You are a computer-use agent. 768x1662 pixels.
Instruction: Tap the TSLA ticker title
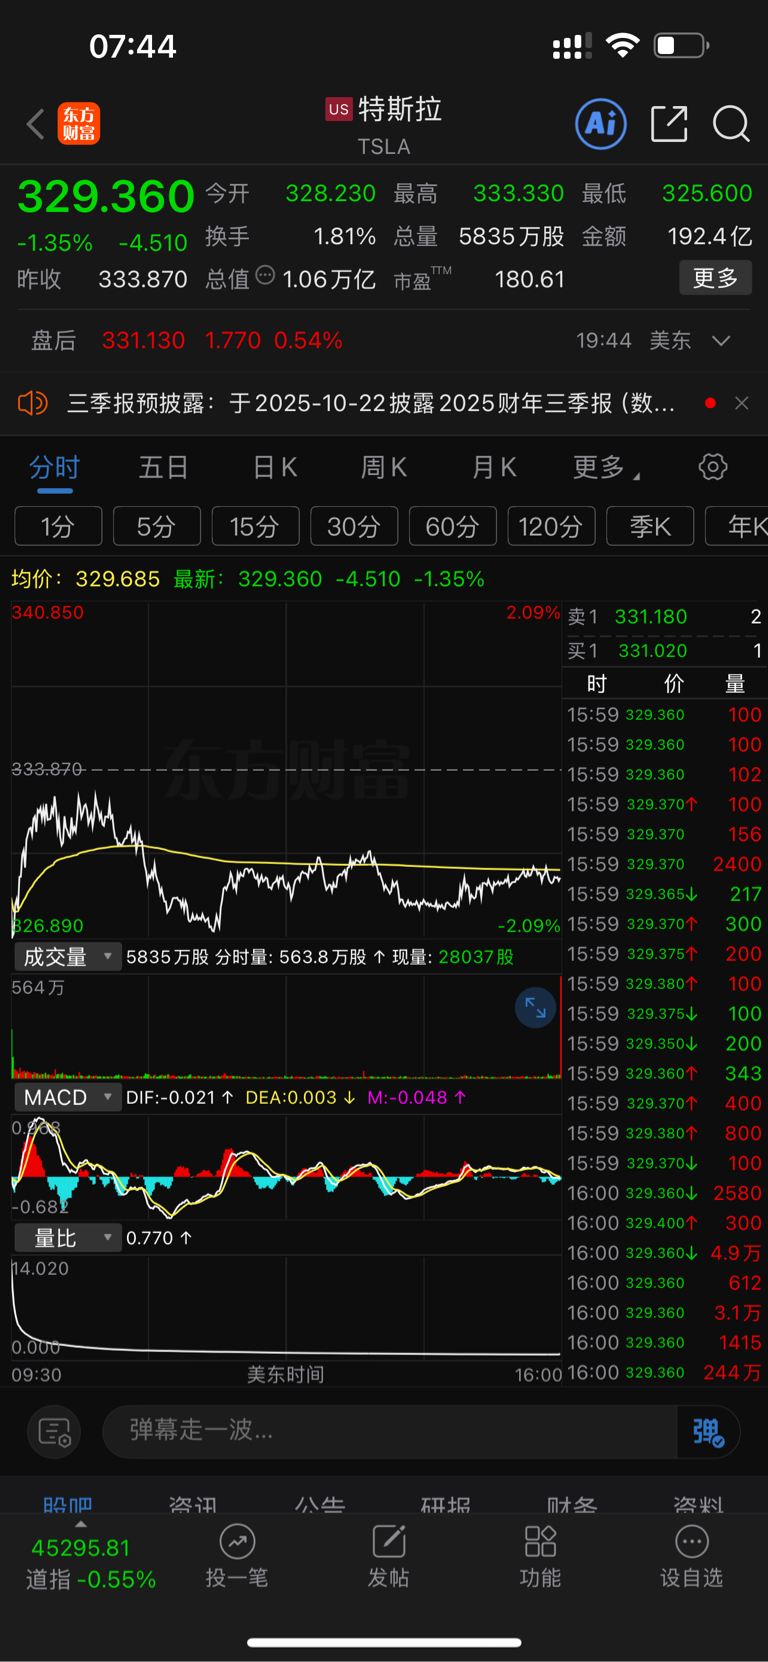coord(384,147)
